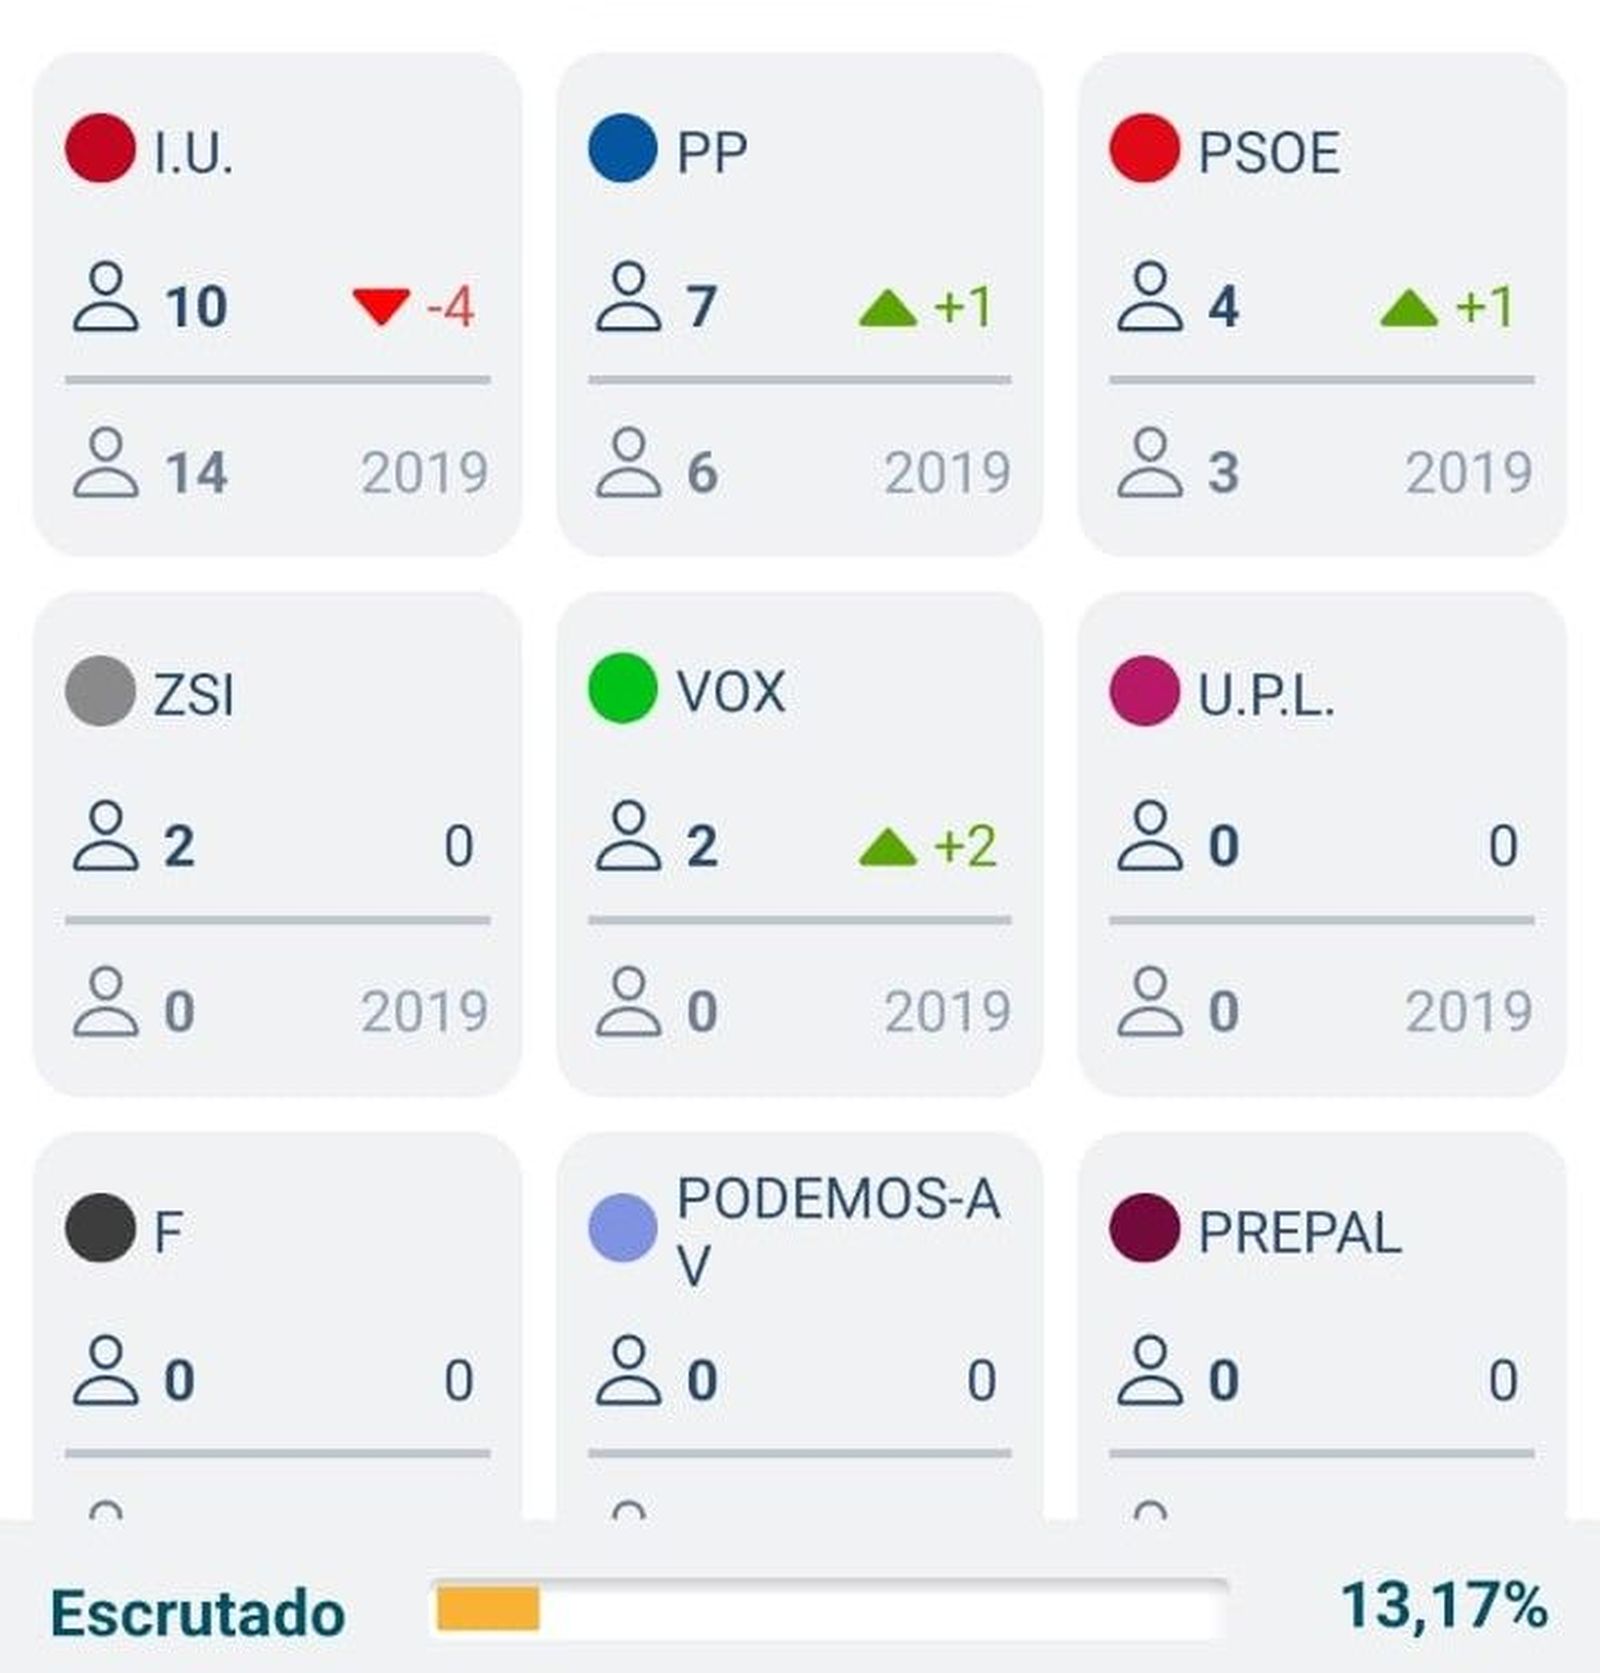The height and width of the screenshot is (1673, 1600).
Task: Click the 2019 seats person icon for PP
Action: point(628,463)
